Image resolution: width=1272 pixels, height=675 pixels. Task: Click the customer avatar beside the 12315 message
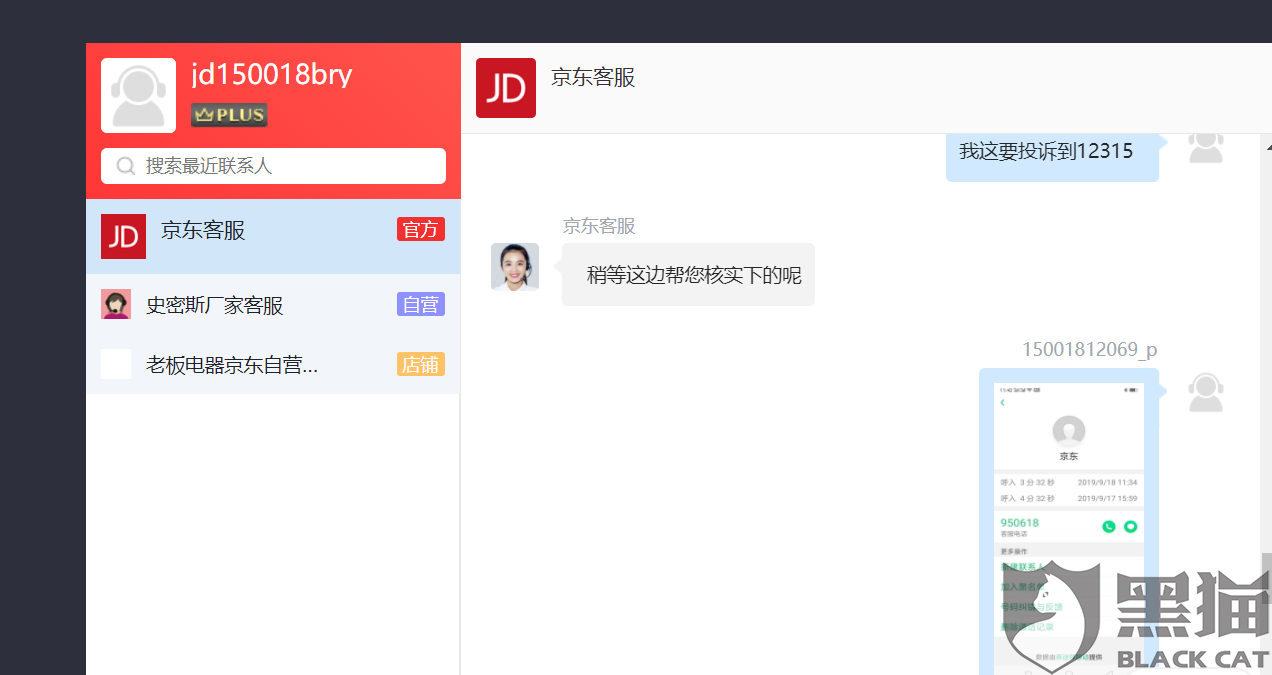1206,147
